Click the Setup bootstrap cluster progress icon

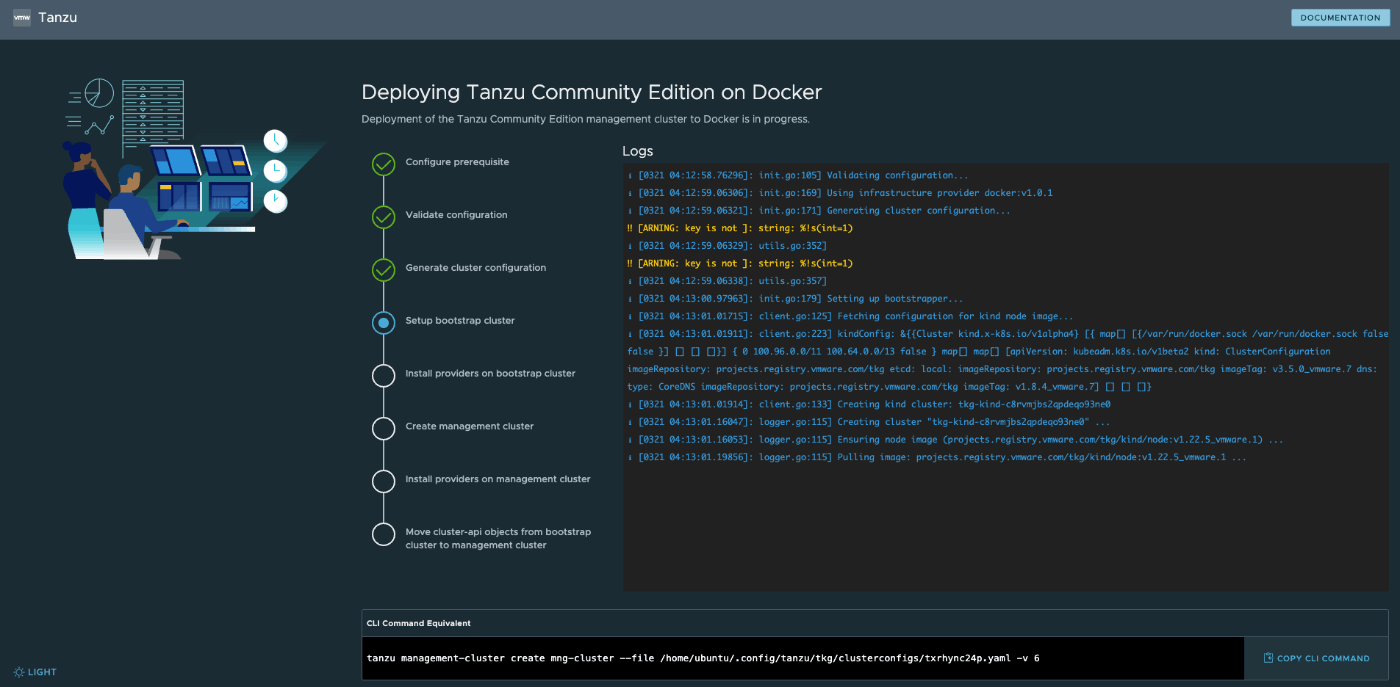(384, 323)
